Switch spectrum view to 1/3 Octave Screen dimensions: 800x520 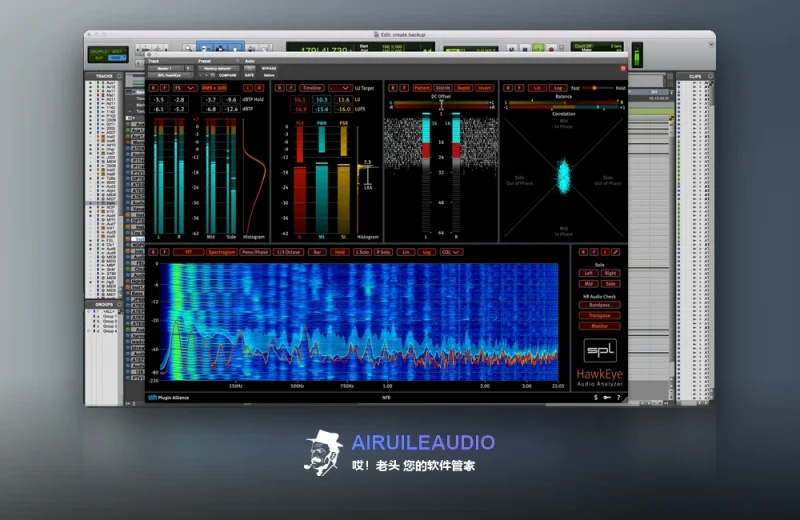(289, 252)
